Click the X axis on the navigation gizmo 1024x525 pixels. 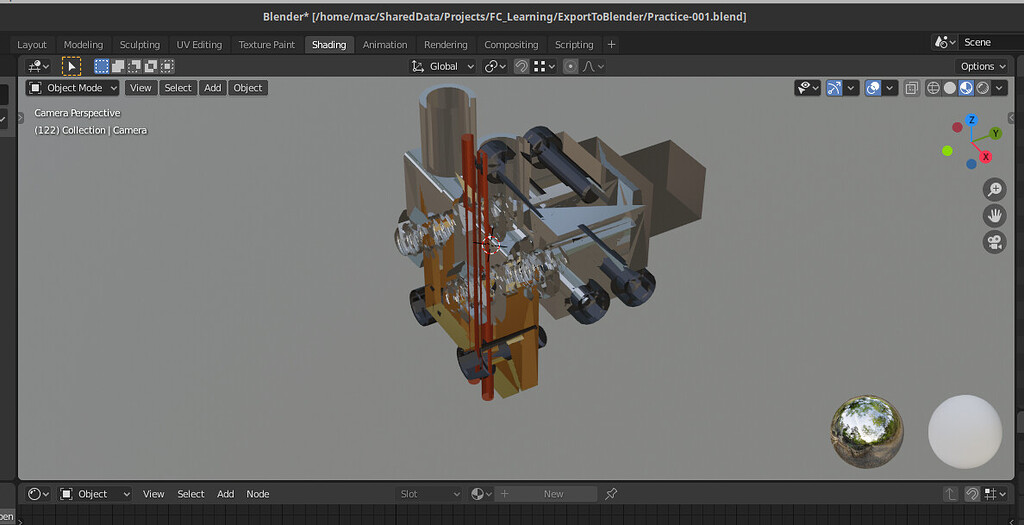click(x=985, y=157)
